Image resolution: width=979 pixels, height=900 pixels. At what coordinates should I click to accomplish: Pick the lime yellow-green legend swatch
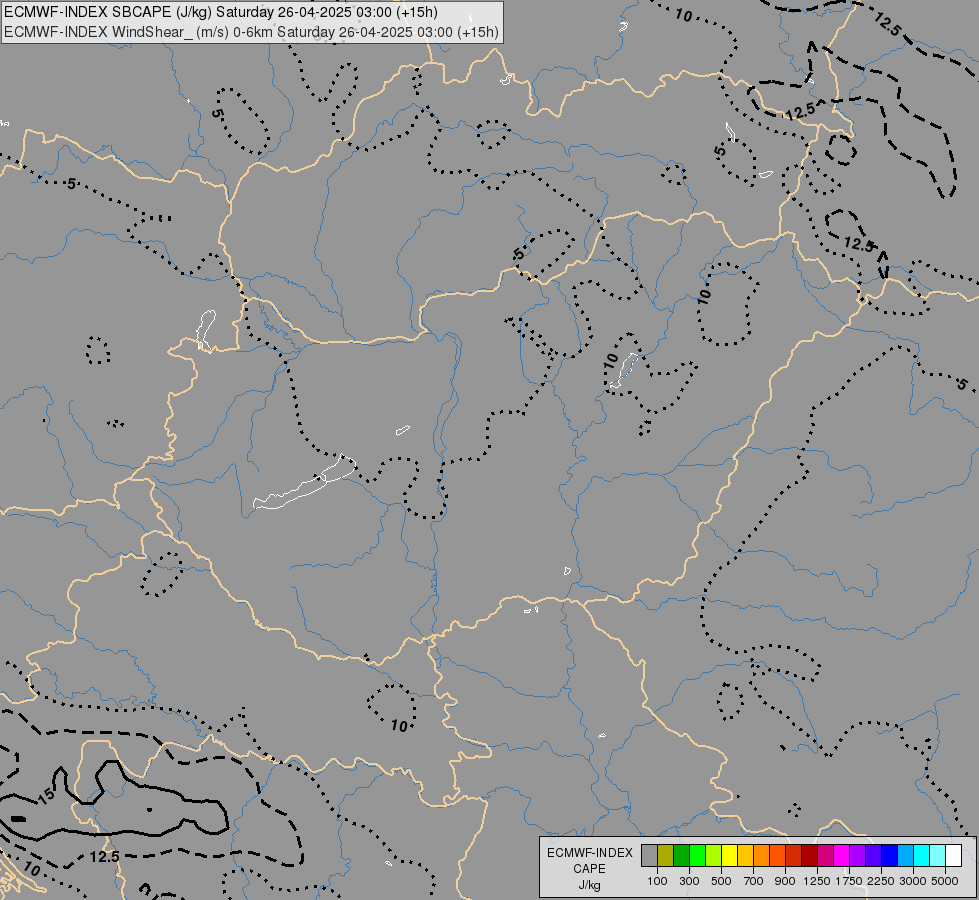click(x=713, y=856)
